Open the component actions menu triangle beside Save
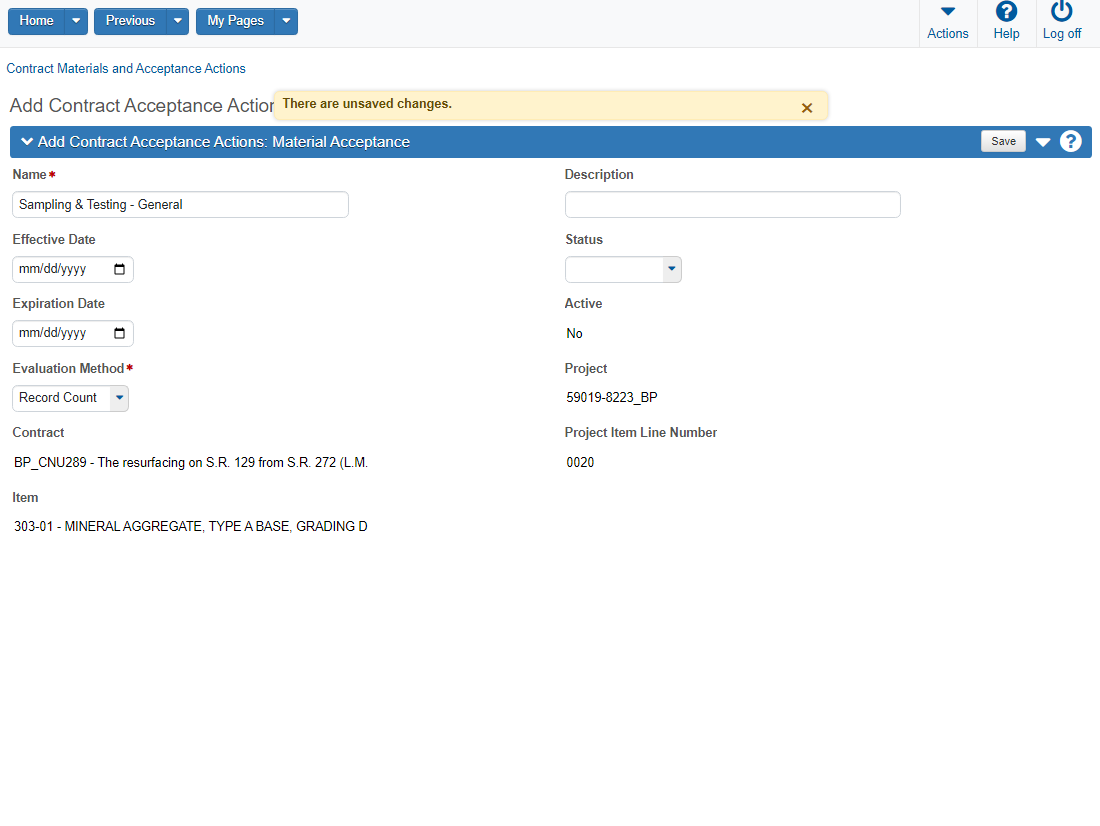Screen dimensions: 1100x826 pos(1043,142)
